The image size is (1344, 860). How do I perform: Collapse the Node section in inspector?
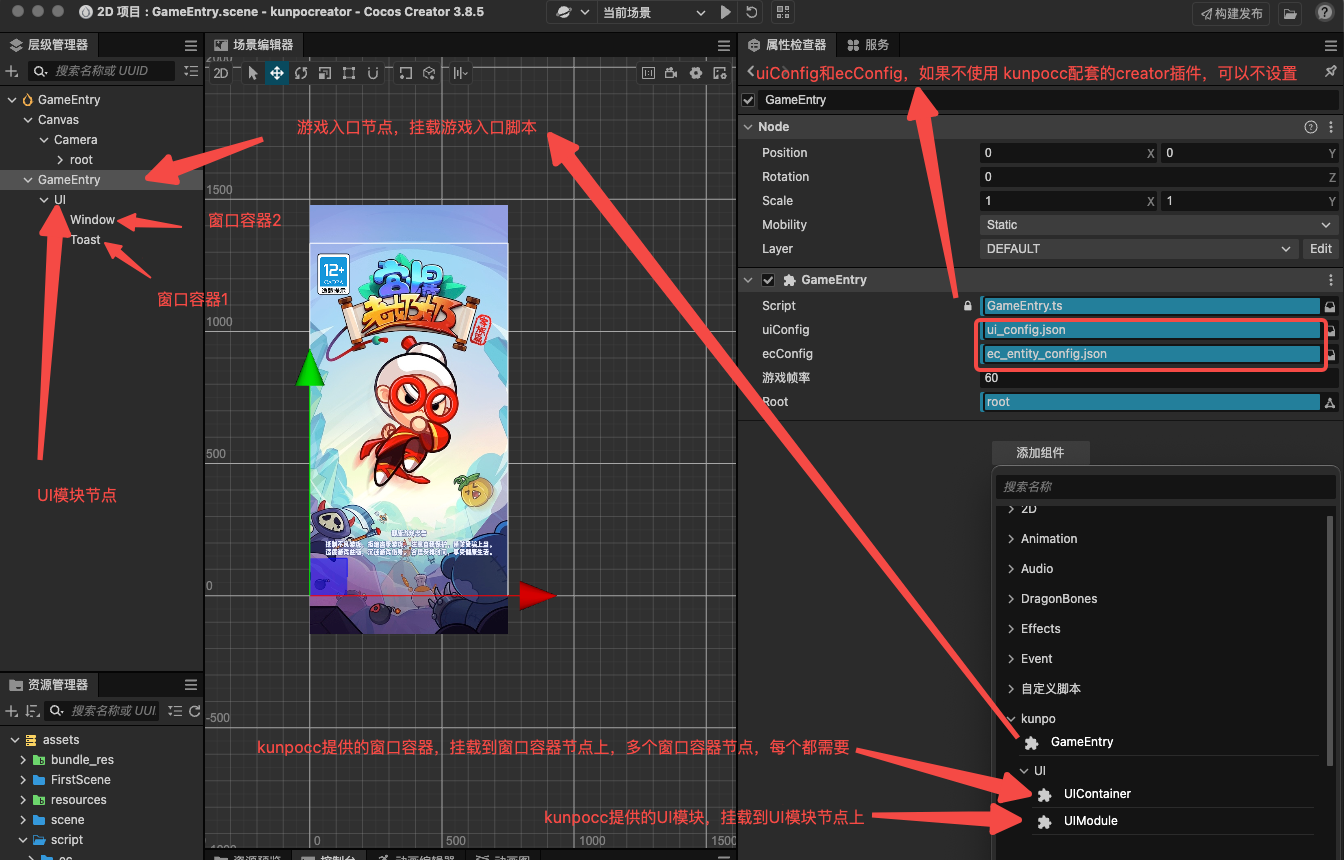tap(748, 127)
